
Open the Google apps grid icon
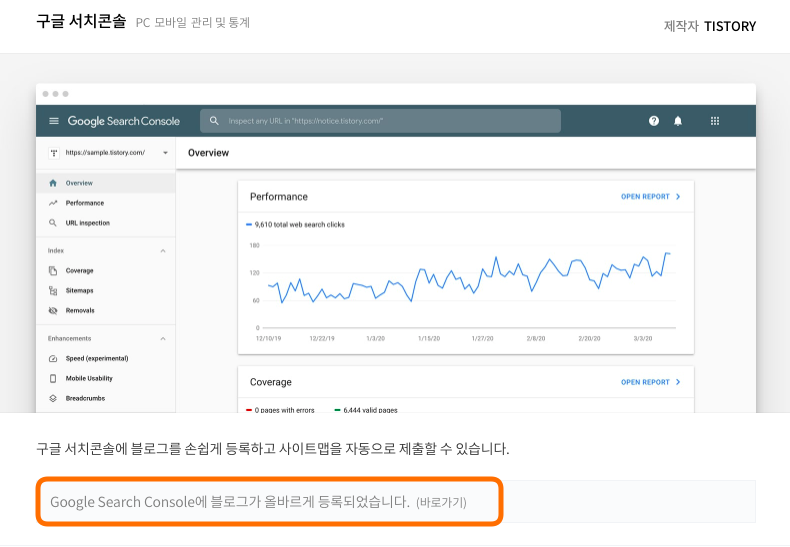715,121
